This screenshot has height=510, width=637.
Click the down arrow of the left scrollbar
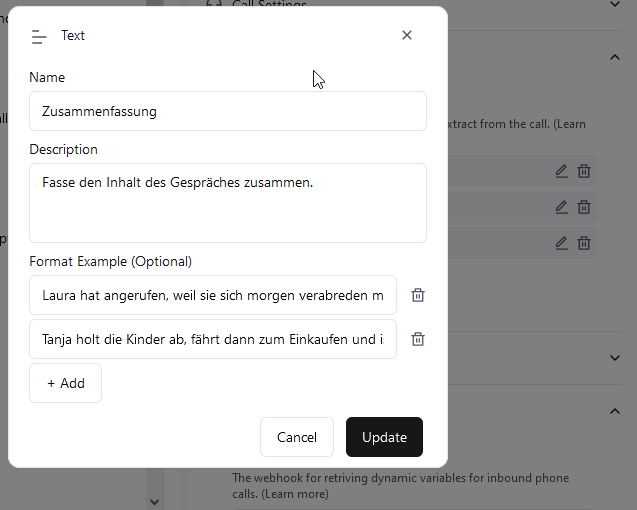(x=154, y=501)
